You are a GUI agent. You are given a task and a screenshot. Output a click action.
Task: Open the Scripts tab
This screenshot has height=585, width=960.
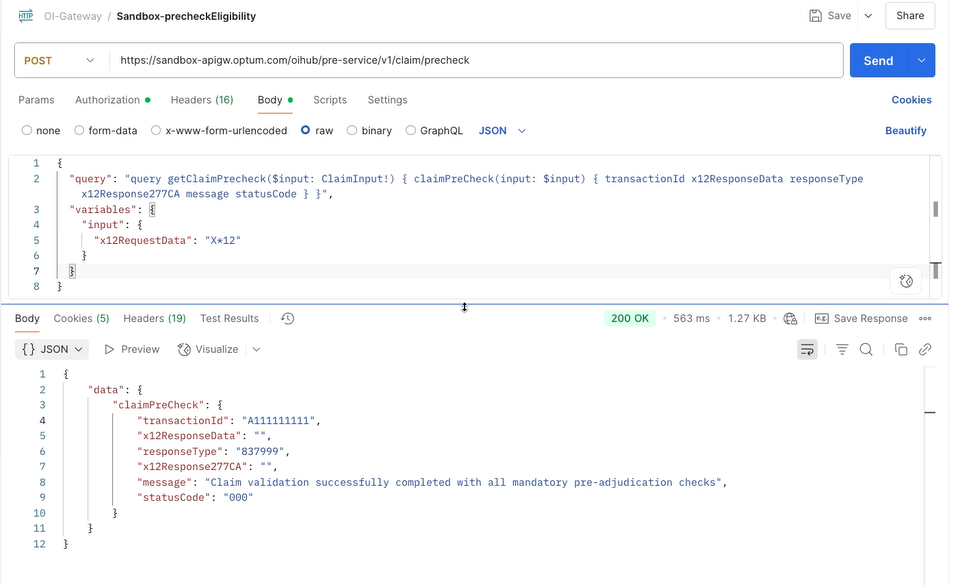(x=330, y=100)
